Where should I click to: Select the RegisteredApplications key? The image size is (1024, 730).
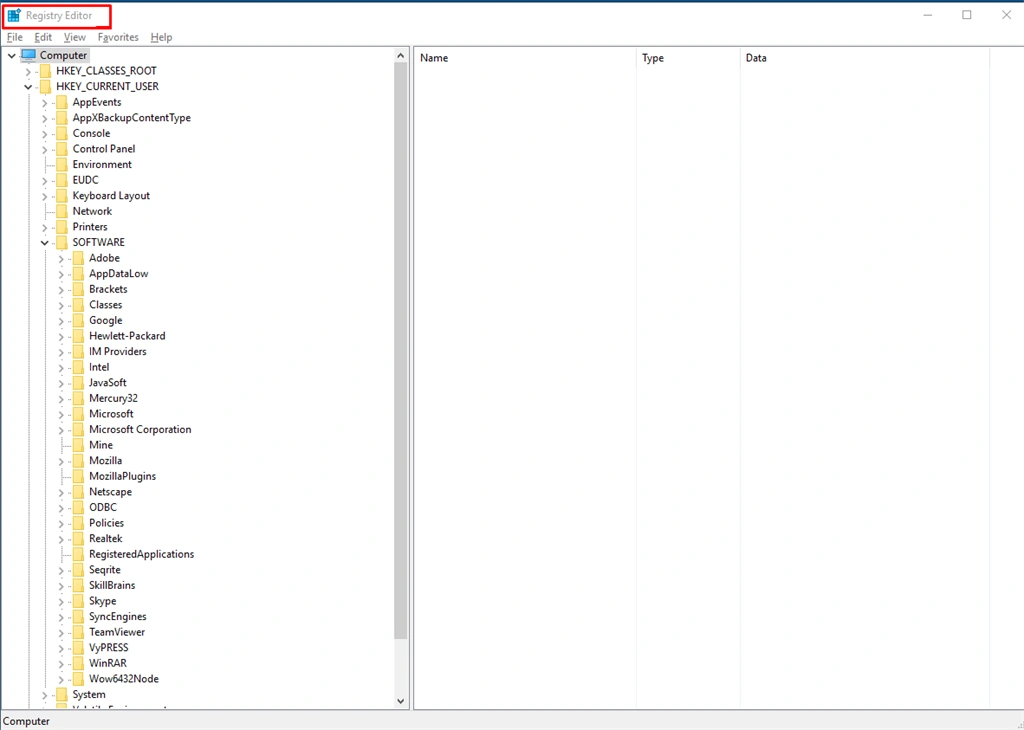pyautogui.click(x=142, y=554)
